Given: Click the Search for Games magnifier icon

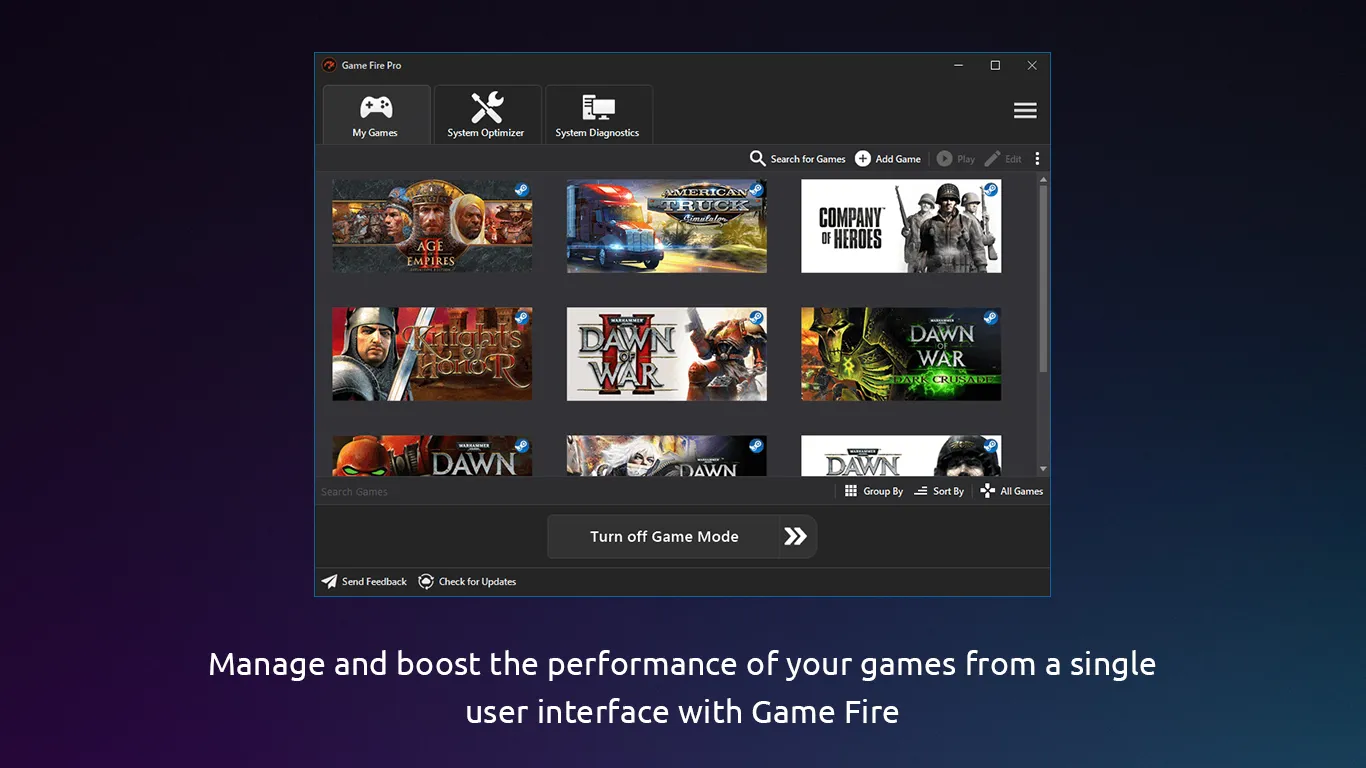Looking at the screenshot, I should [x=758, y=158].
